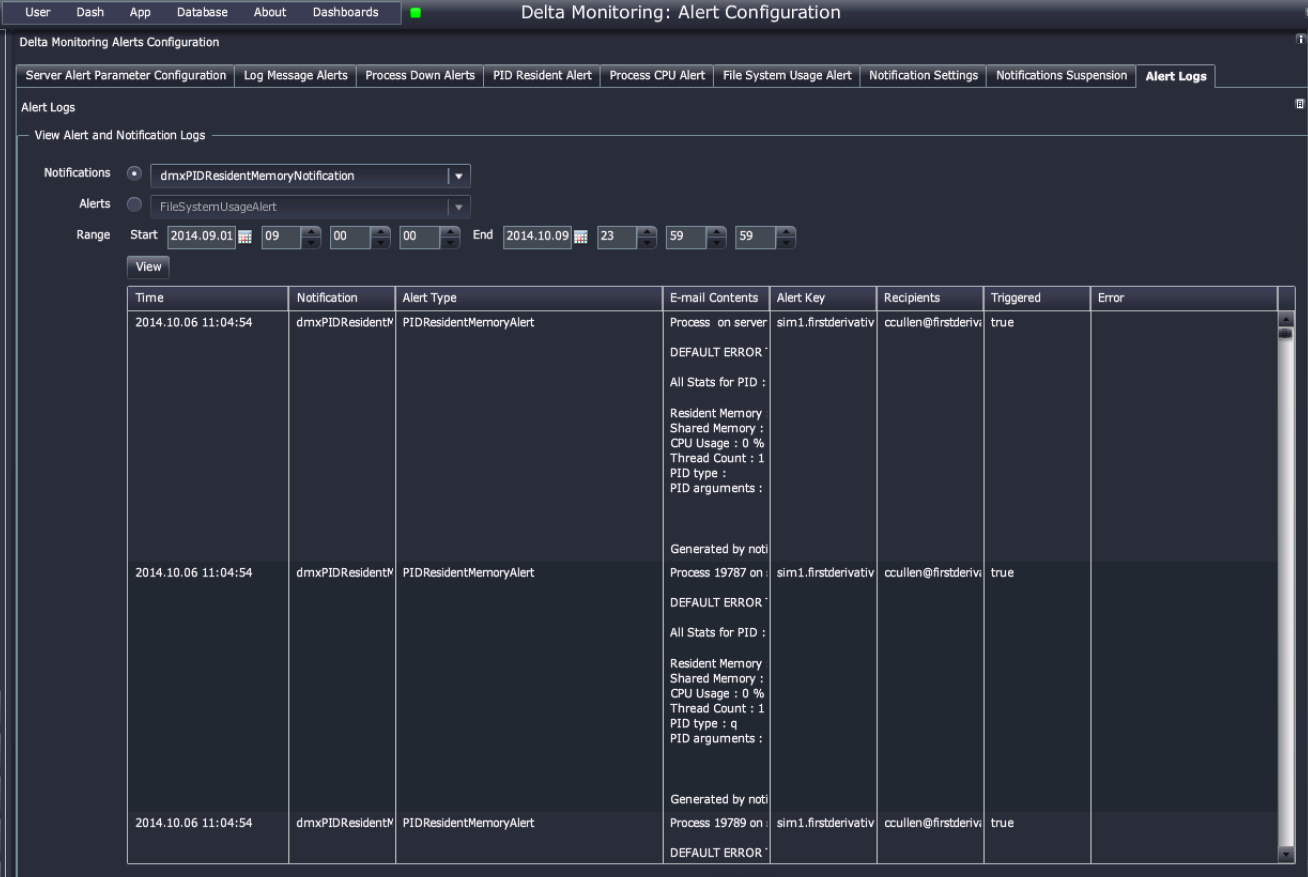Sort by the Alert Type column header
This screenshot has width=1308, height=877.
pyautogui.click(x=529, y=298)
